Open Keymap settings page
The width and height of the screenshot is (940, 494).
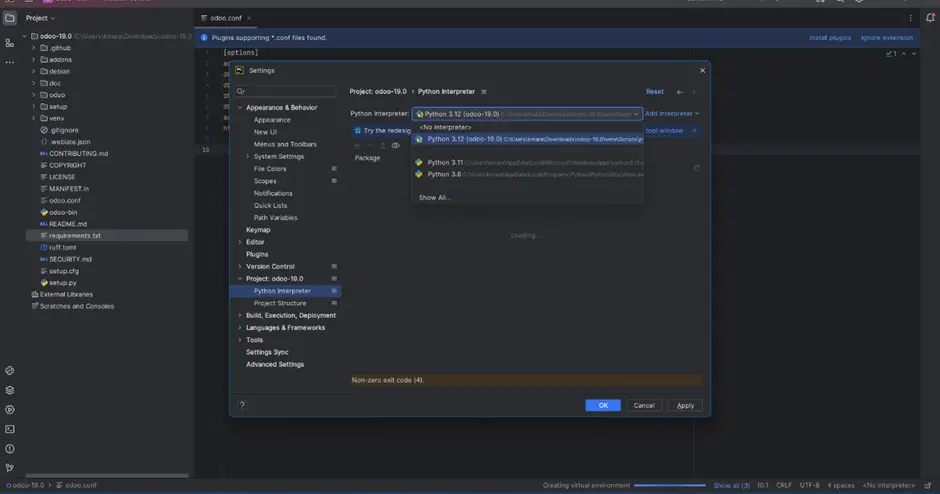pyautogui.click(x=258, y=230)
